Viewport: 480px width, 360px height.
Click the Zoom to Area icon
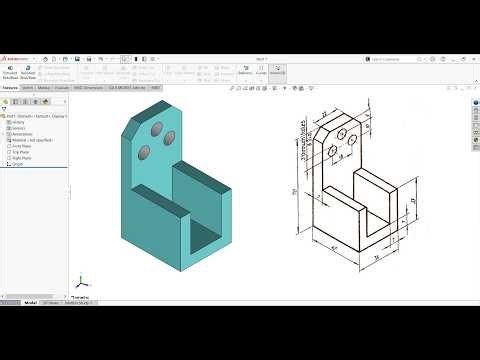[x=239, y=88]
